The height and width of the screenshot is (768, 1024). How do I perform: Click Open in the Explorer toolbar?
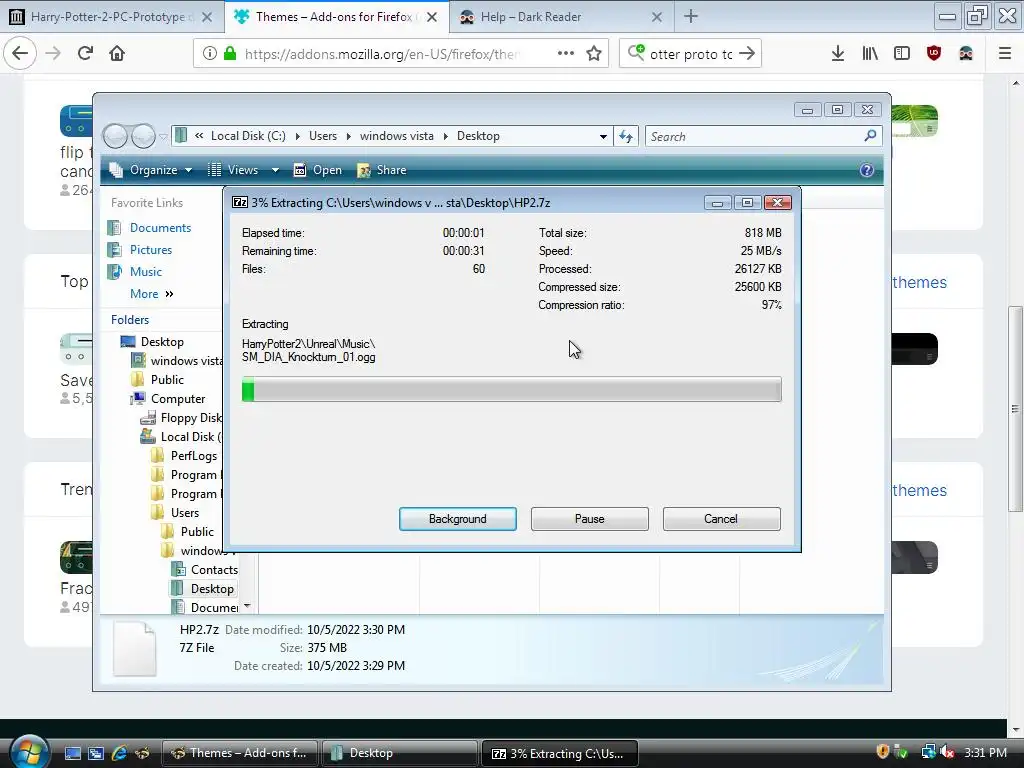pyautogui.click(x=318, y=170)
